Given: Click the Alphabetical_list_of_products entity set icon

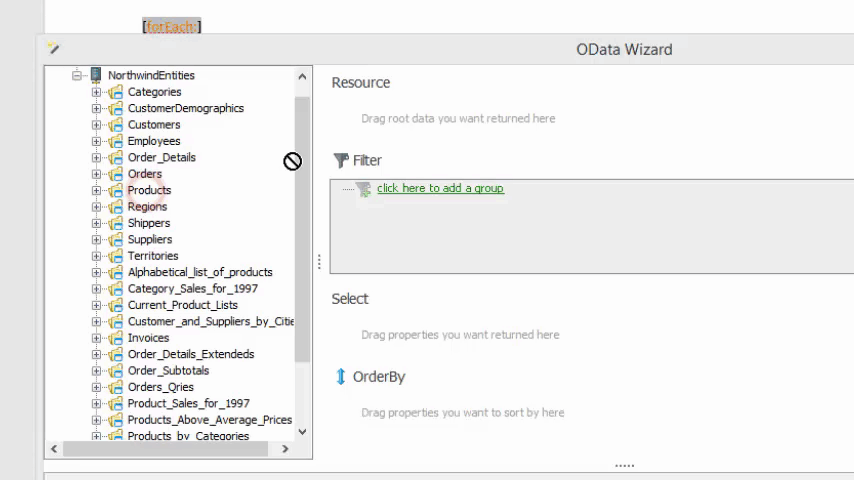Looking at the screenshot, I should pos(115,272).
